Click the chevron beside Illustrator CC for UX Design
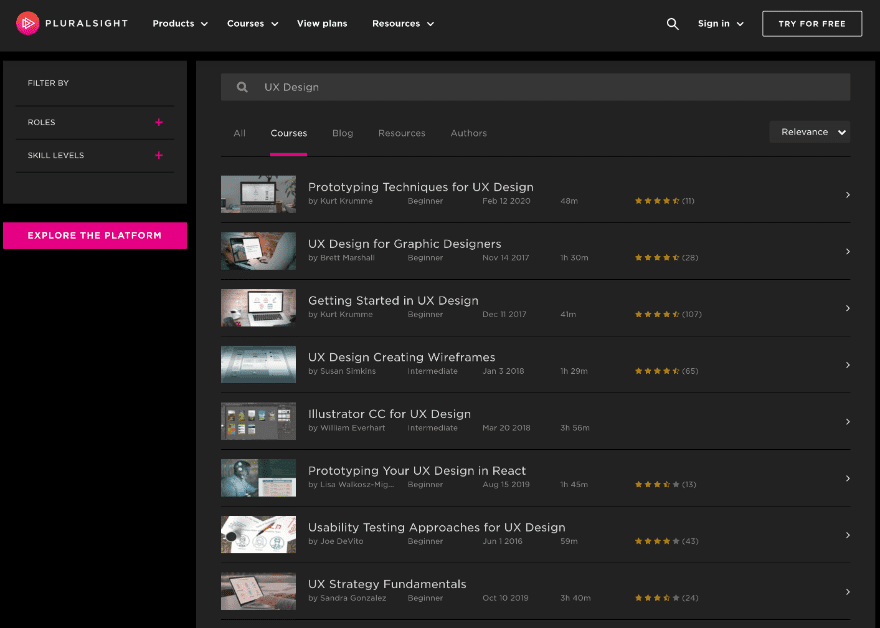This screenshot has height=628, width=880. (846, 421)
